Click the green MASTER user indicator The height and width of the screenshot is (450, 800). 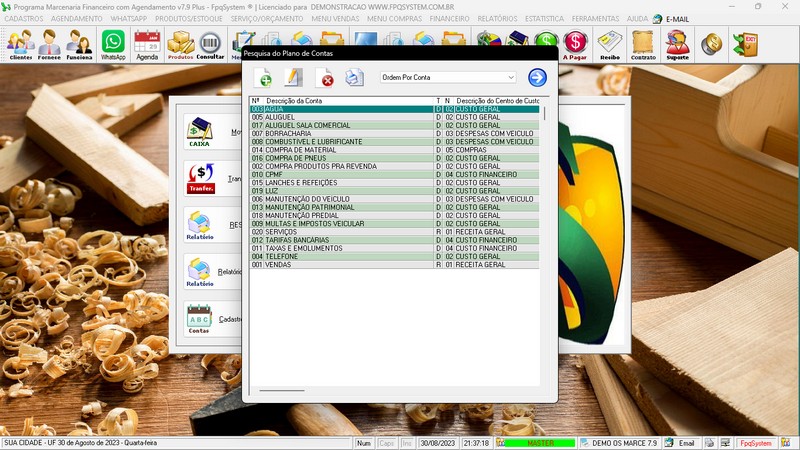coord(540,443)
